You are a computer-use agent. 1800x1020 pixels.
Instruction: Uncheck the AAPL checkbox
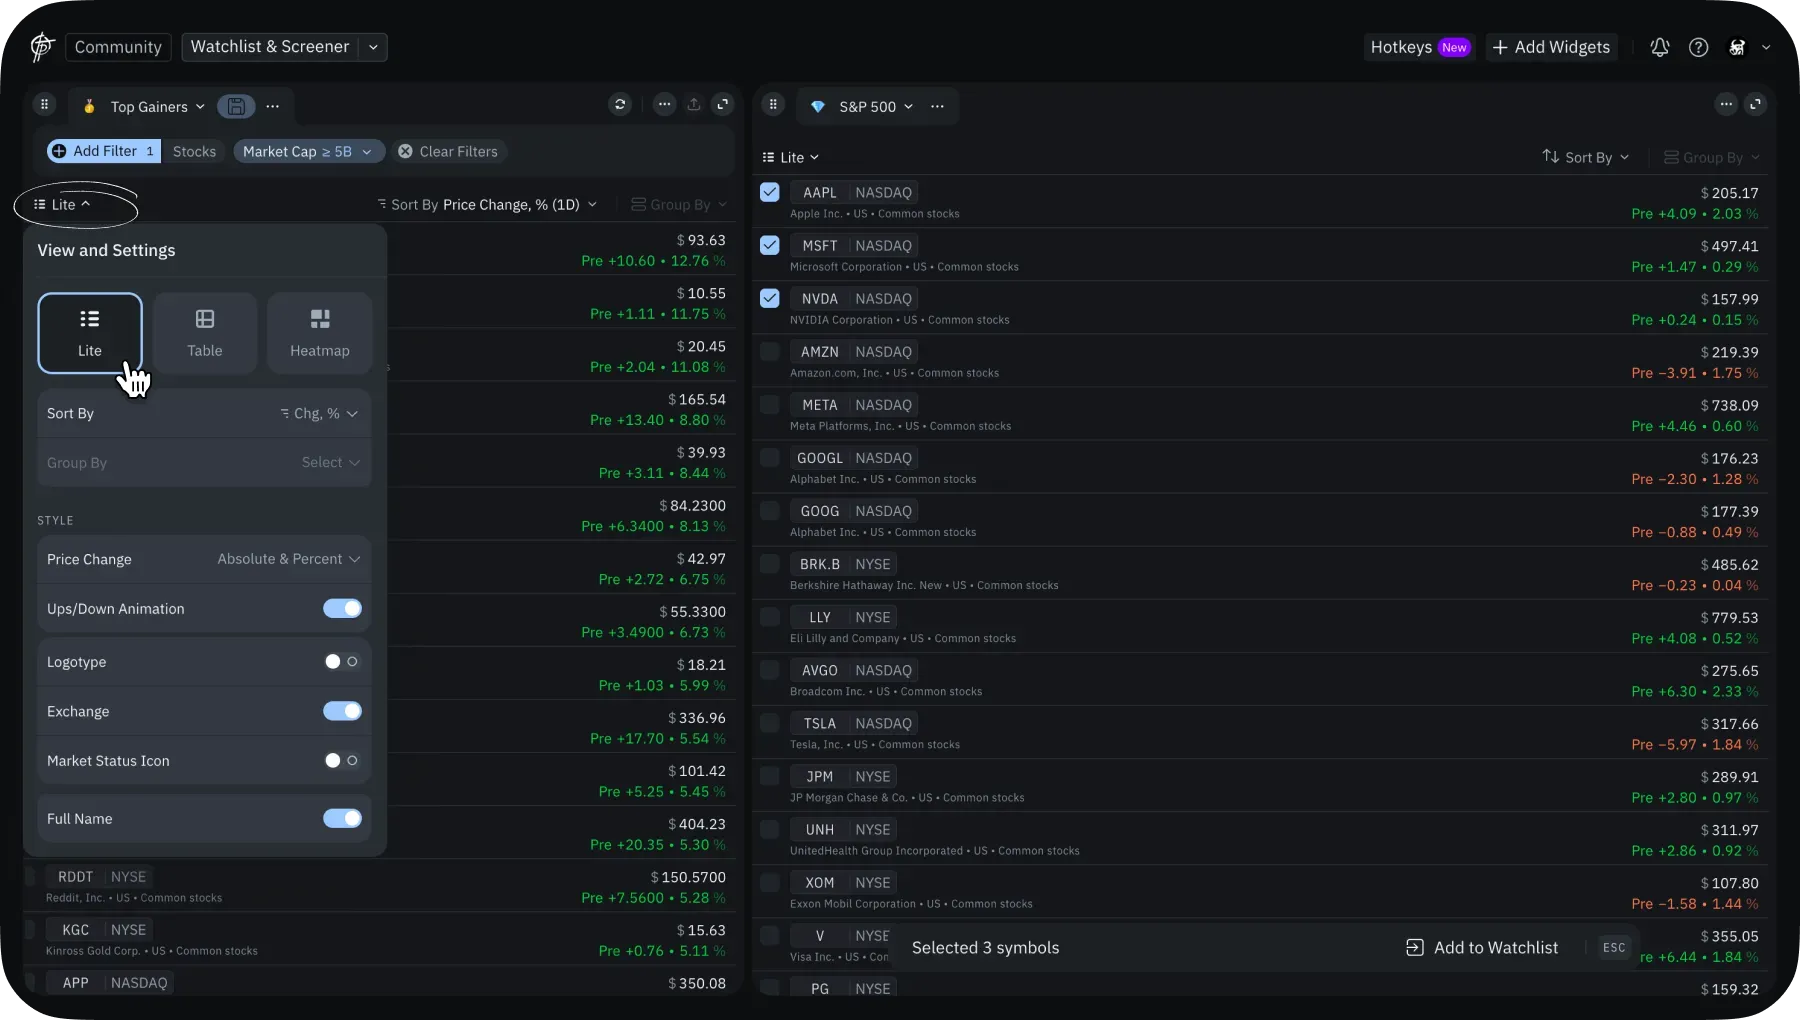pyautogui.click(x=769, y=193)
